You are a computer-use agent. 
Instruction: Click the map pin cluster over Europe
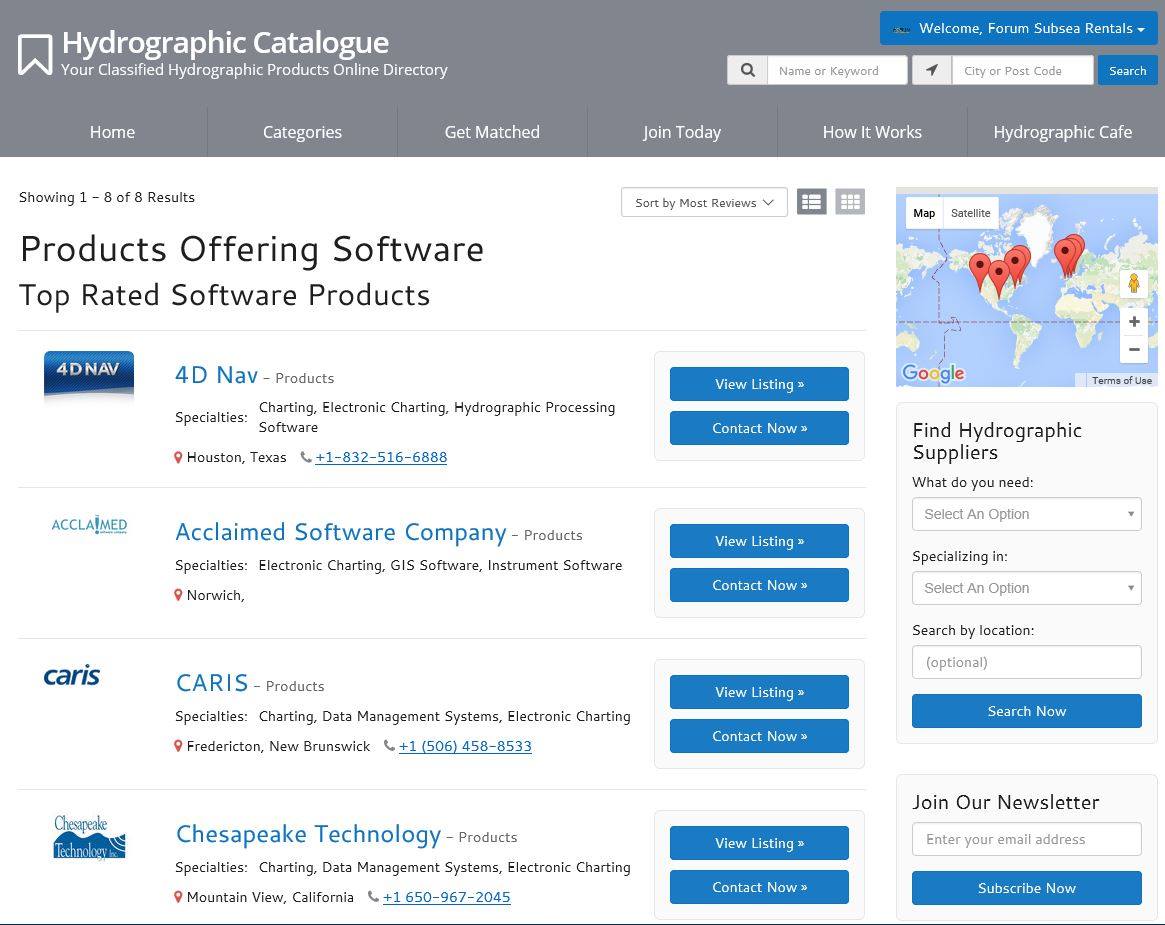(x=1069, y=255)
